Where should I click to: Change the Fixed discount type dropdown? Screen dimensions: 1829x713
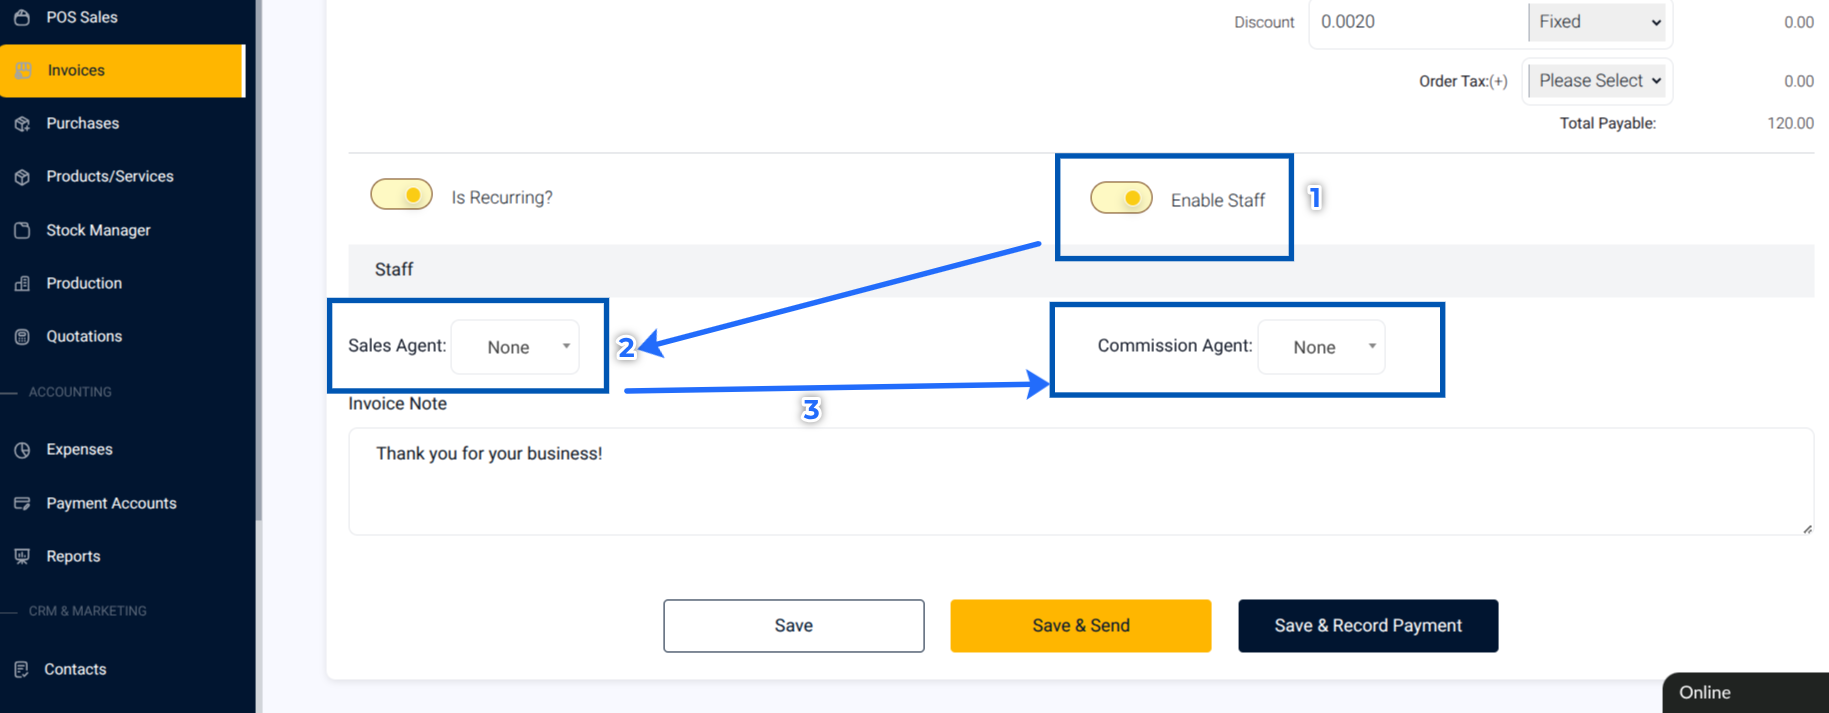coord(1597,22)
